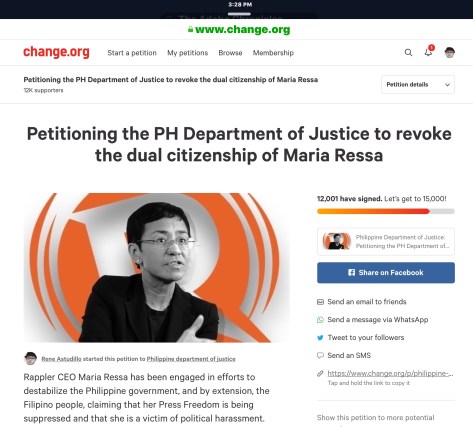Select the petition preview card thumbnail
This screenshot has width=473, height=427.
[337, 241]
